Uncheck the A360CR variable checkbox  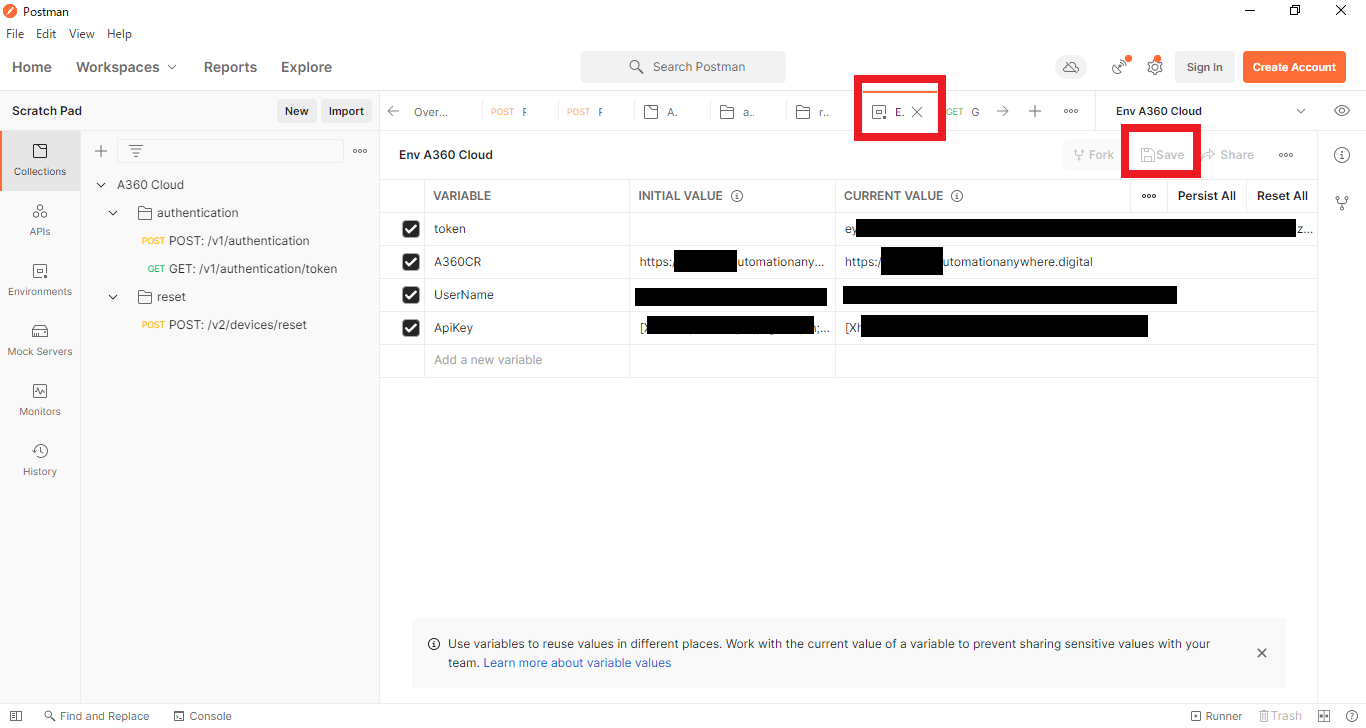(410, 262)
